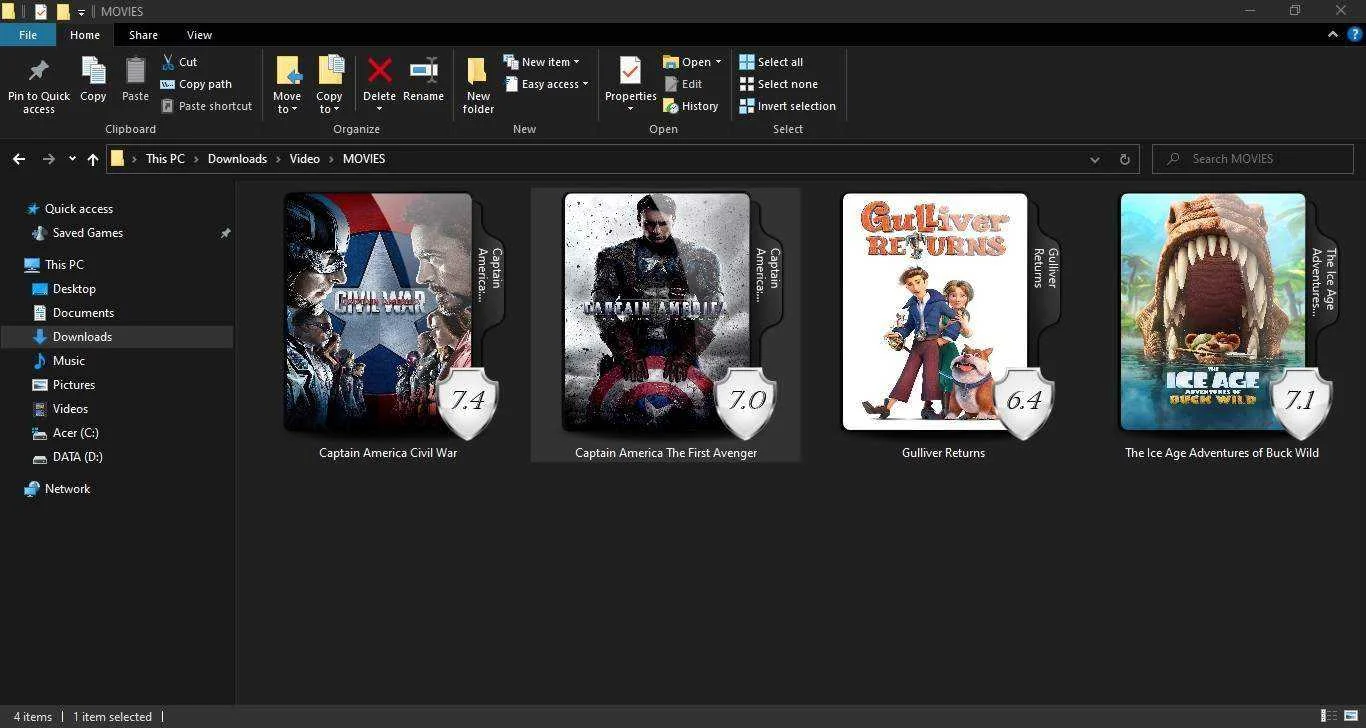Click Downloads in address bar

237,159
